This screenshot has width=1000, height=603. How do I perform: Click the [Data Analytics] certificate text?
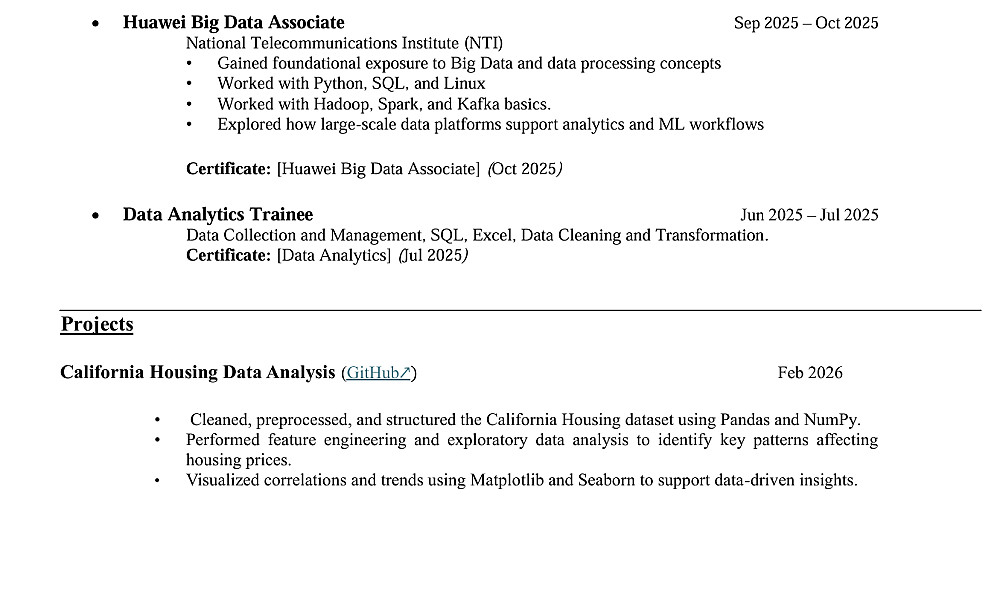tap(333, 256)
